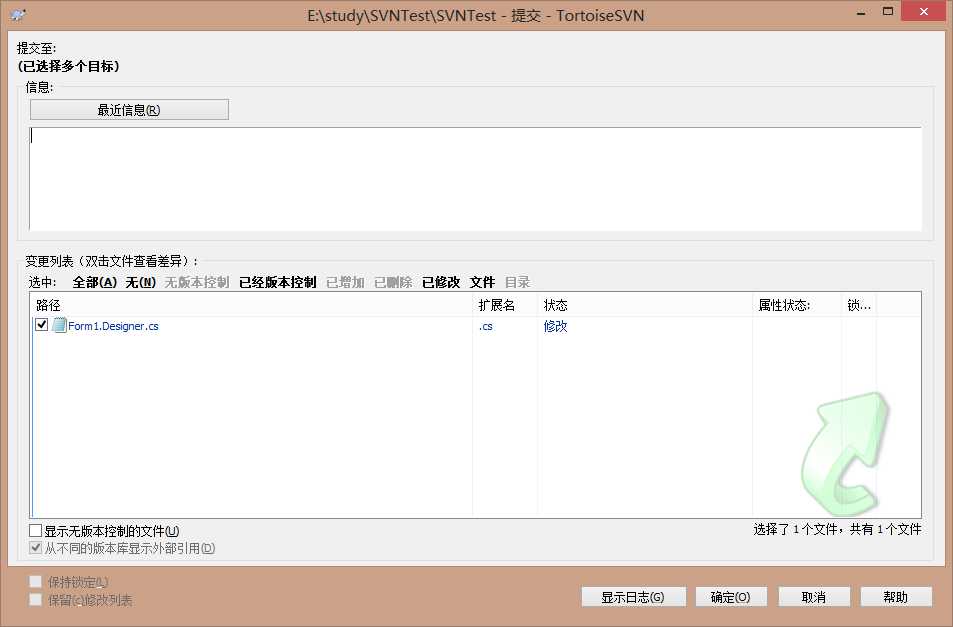Toggle 从不同的版本库显示外部引用 checkbox
Screen dimensions: 953x627
pyautogui.click(x=36, y=548)
